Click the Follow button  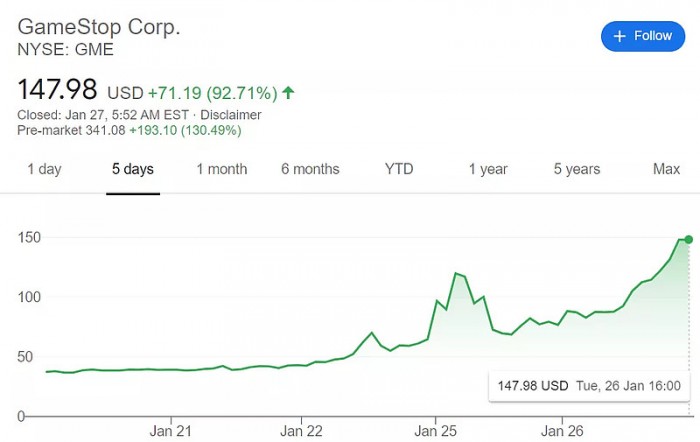pos(643,36)
